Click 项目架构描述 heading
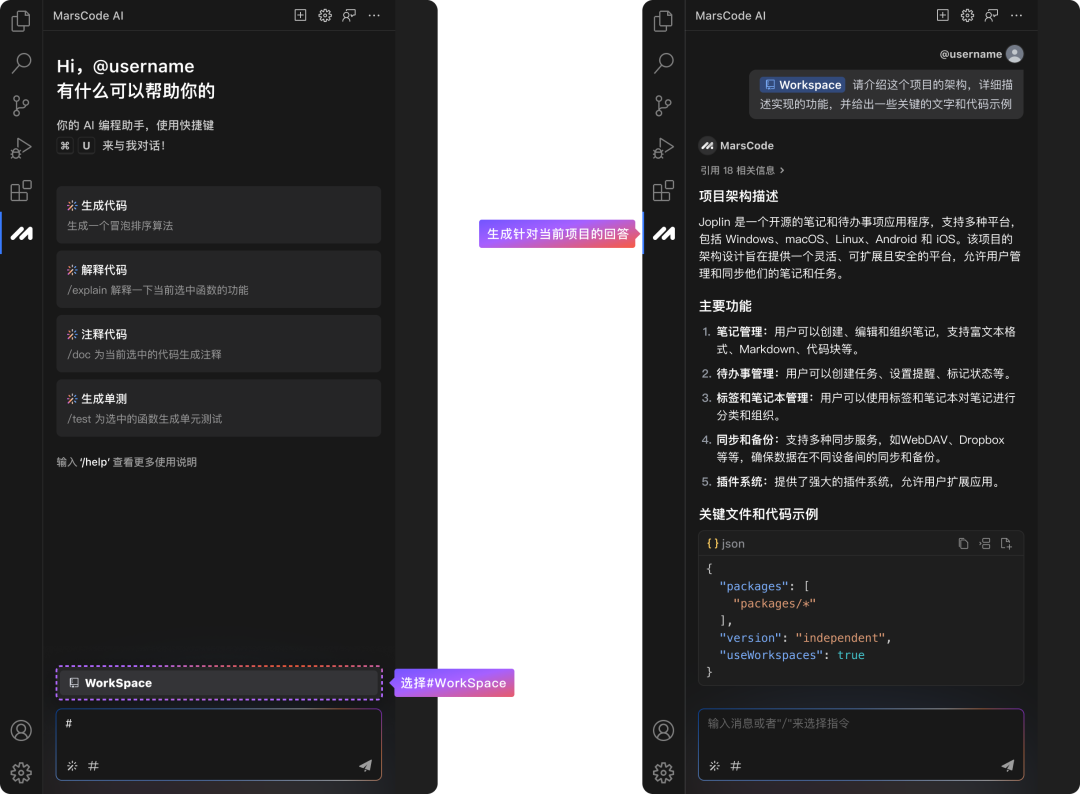Image resolution: width=1080 pixels, height=794 pixels. [738, 196]
